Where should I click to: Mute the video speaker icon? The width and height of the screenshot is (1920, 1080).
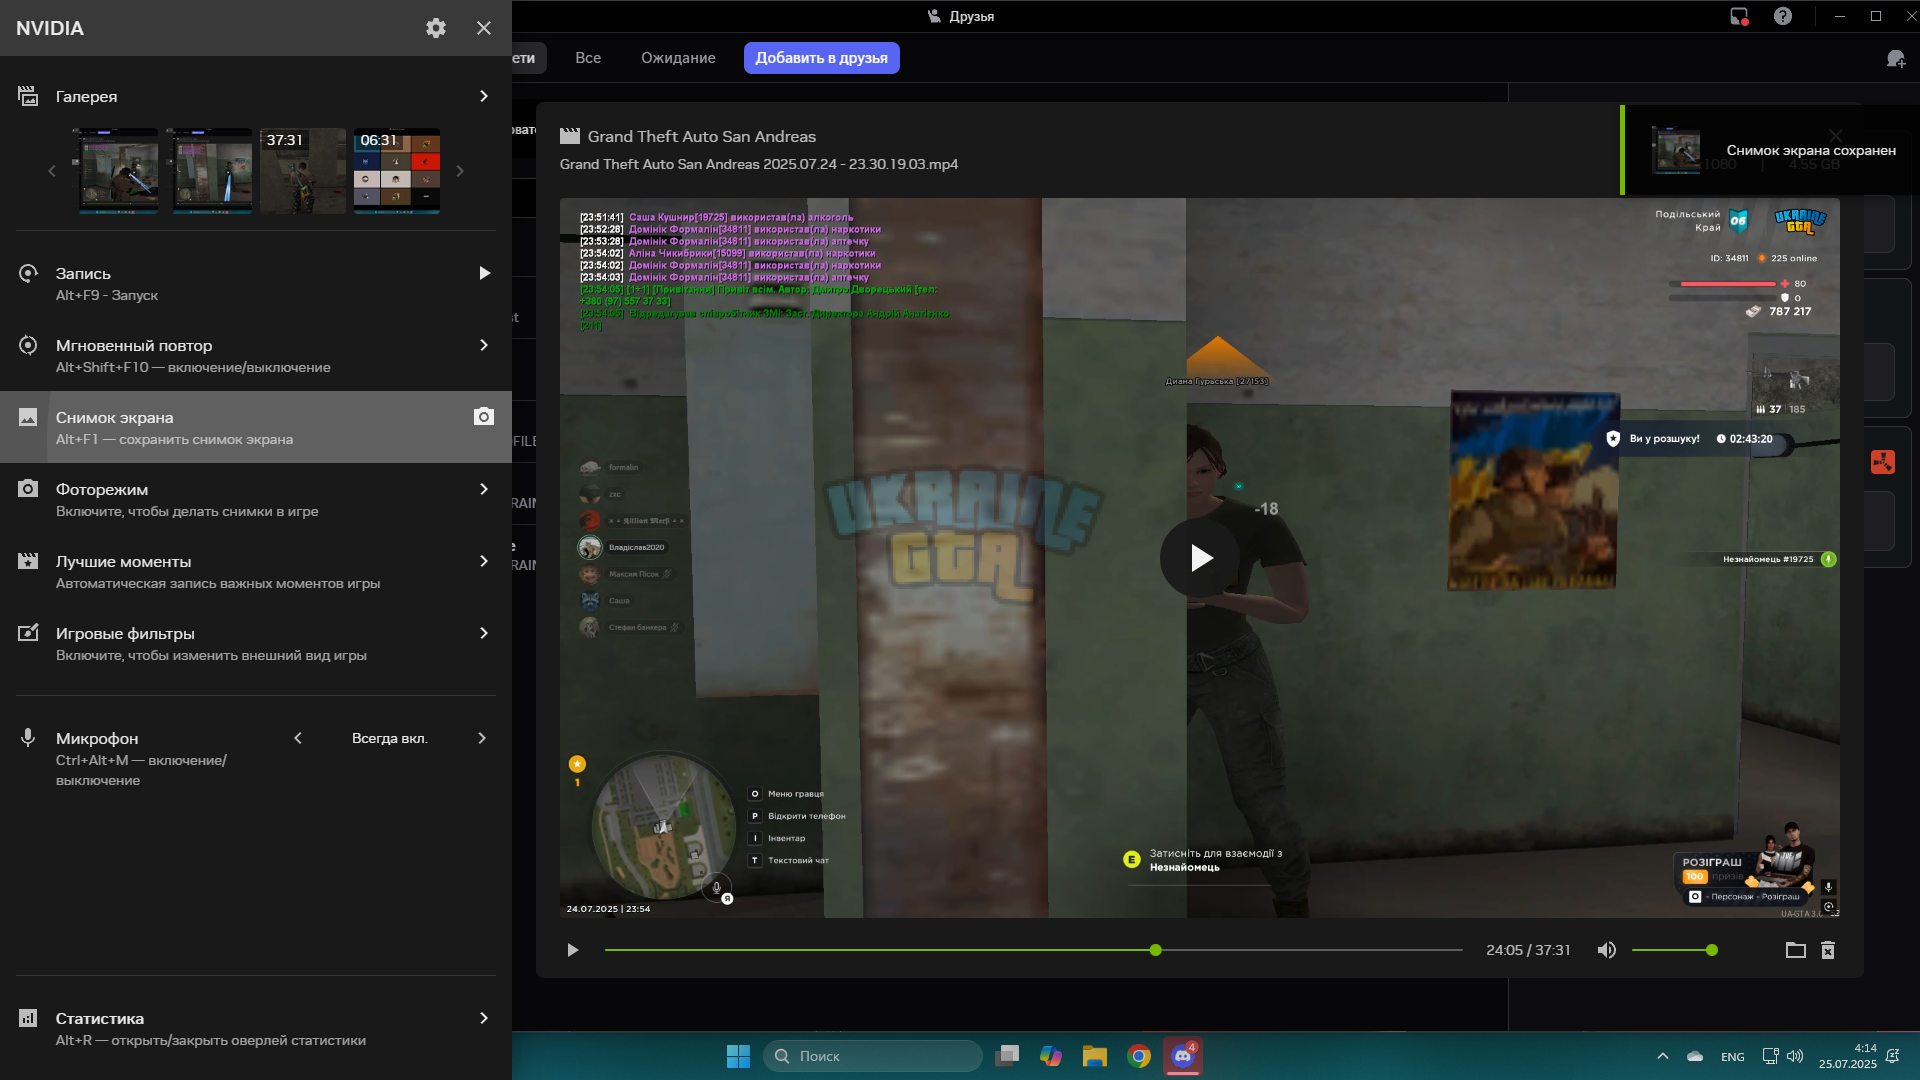pyautogui.click(x=1606, y=950)
